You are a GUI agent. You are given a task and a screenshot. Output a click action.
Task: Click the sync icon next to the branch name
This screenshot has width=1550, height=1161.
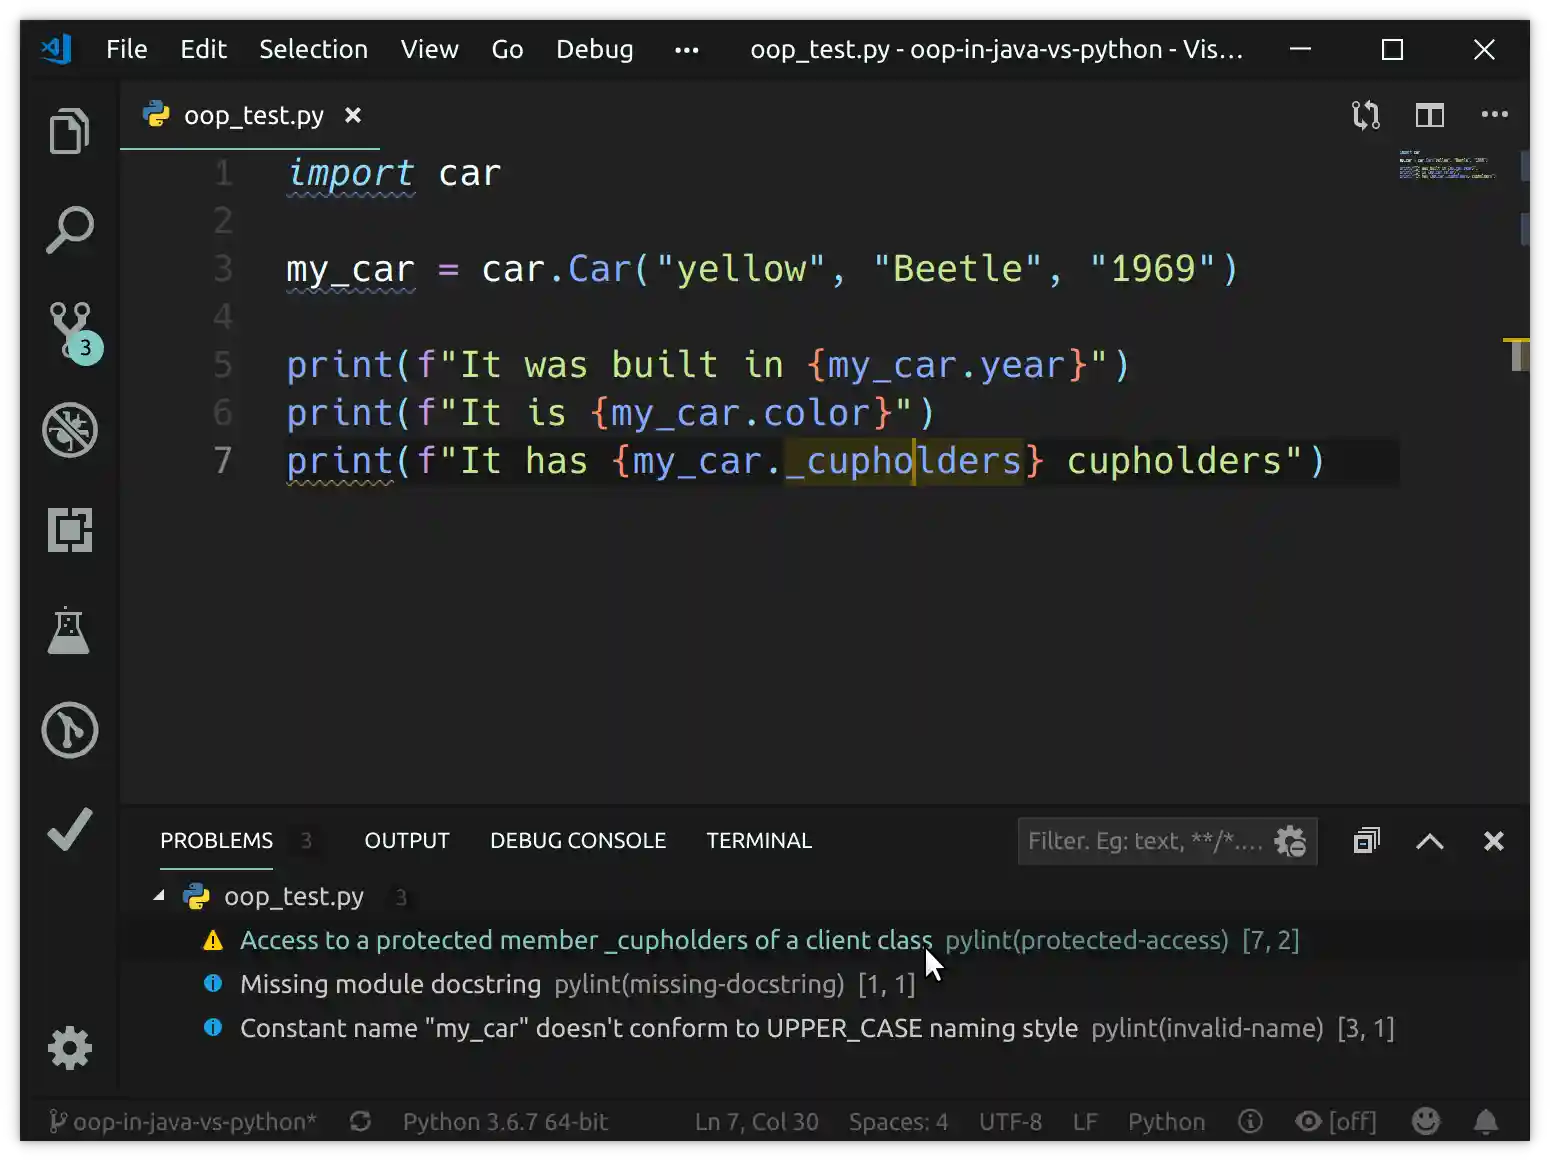coord(360,1121)
